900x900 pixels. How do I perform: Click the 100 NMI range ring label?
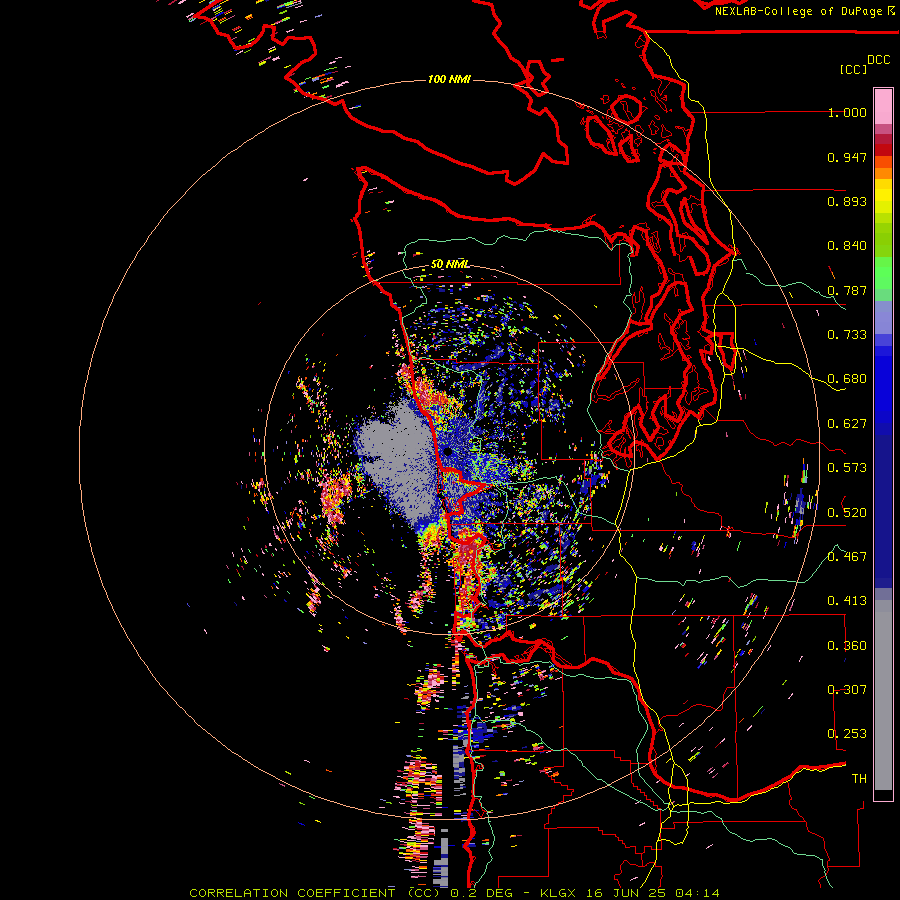pos(449,79)
